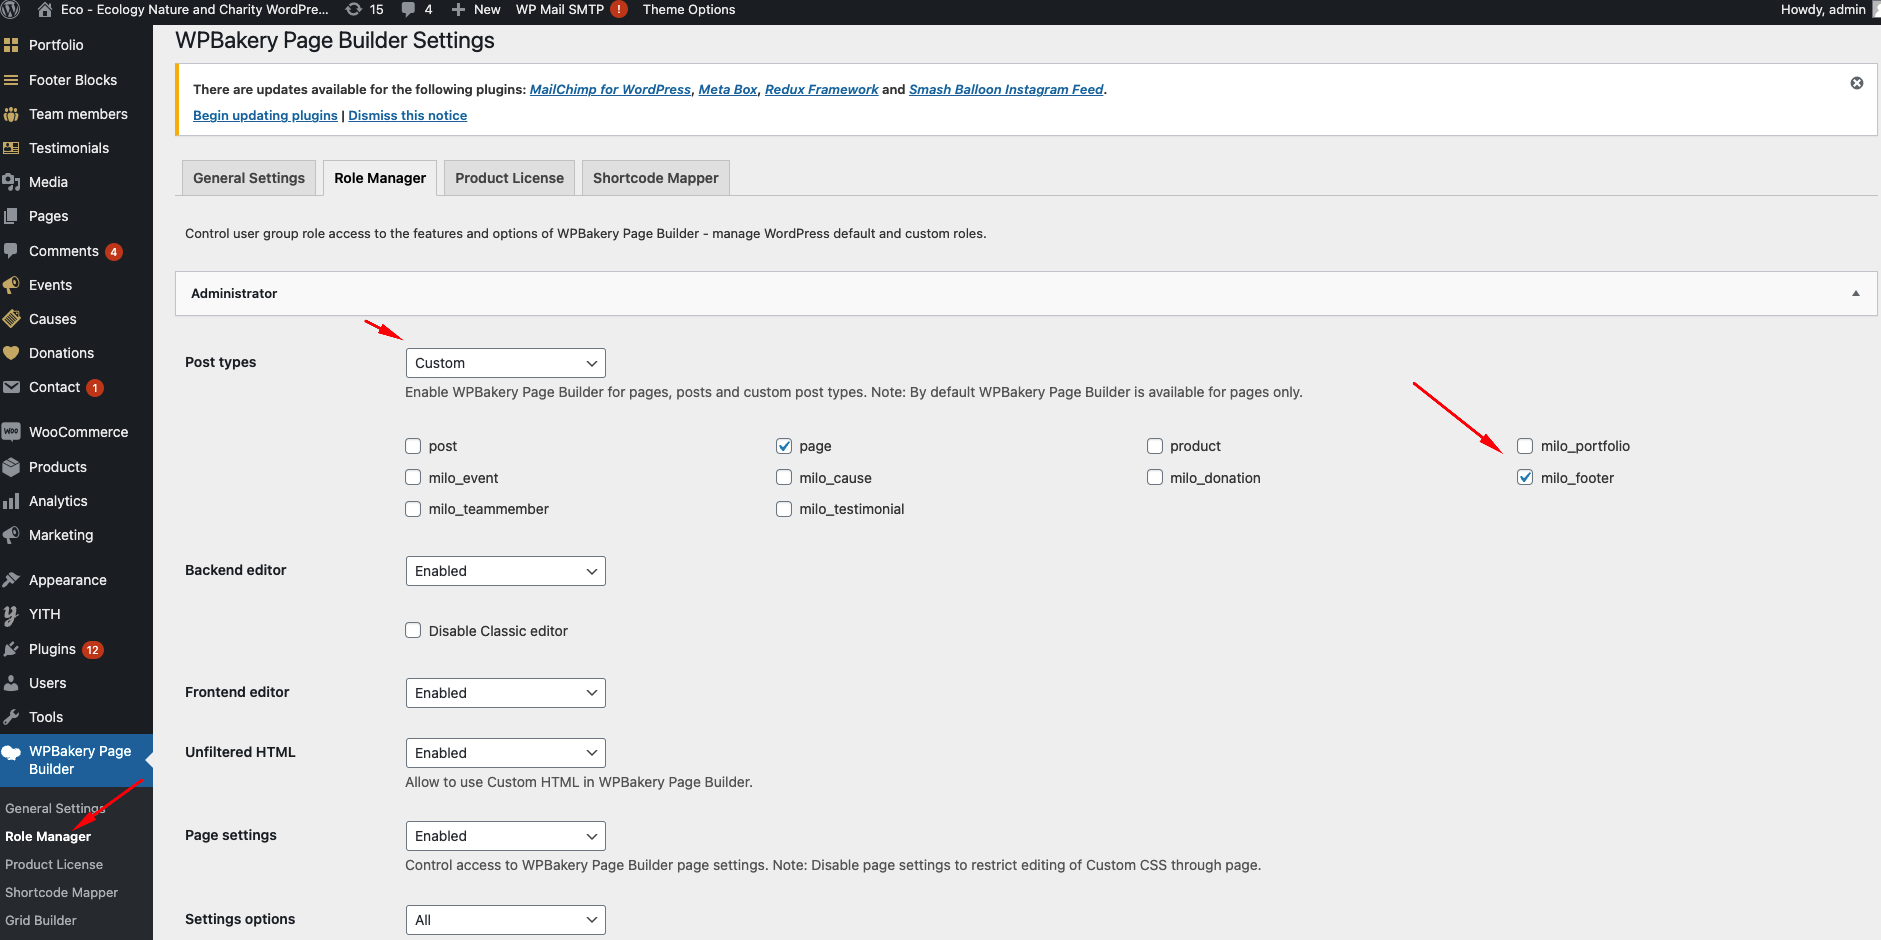
Task: Enable the post checkbox
Action: coord(413,446)
